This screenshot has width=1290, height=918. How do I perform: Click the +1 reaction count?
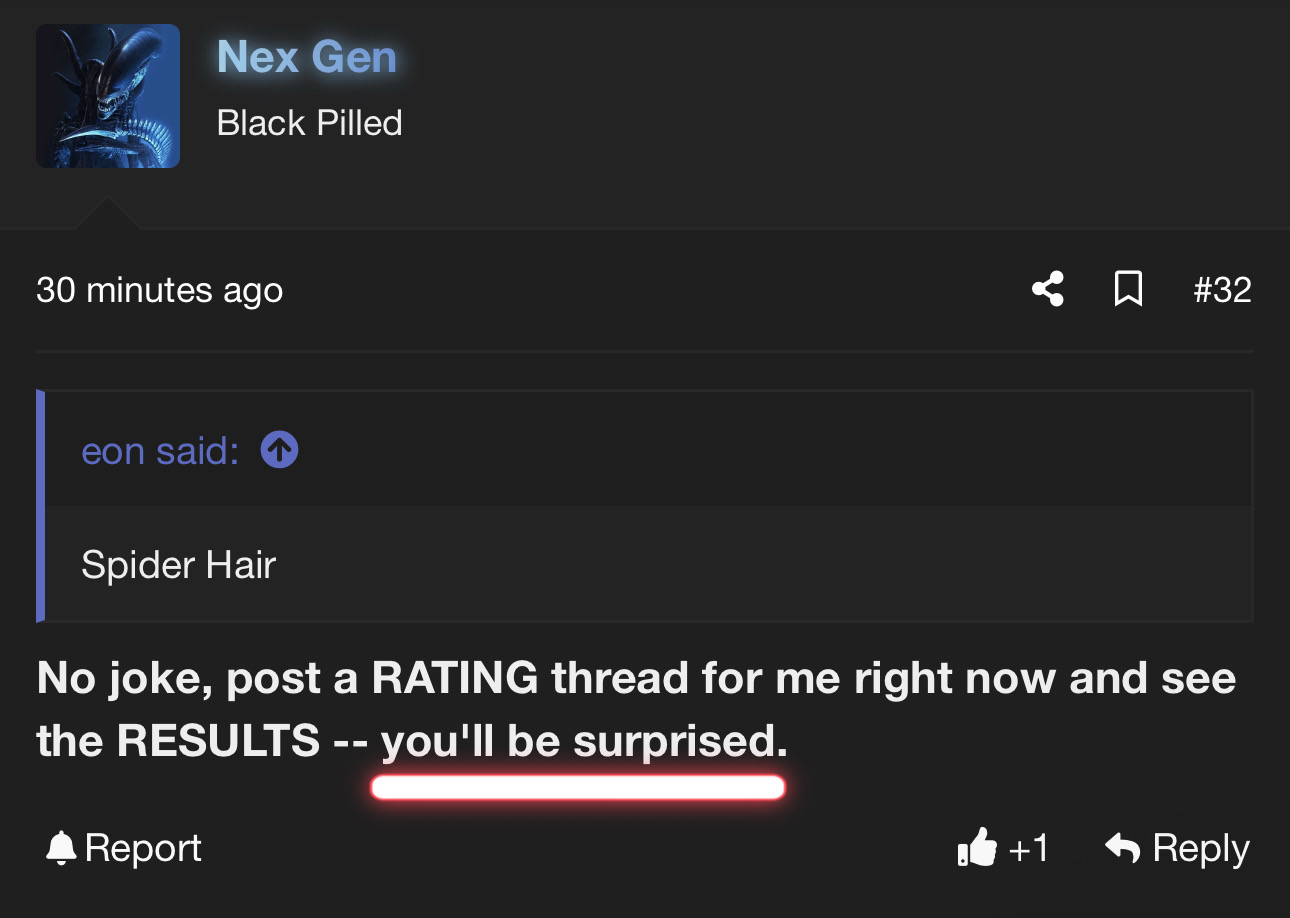(x=1029, y=848)
